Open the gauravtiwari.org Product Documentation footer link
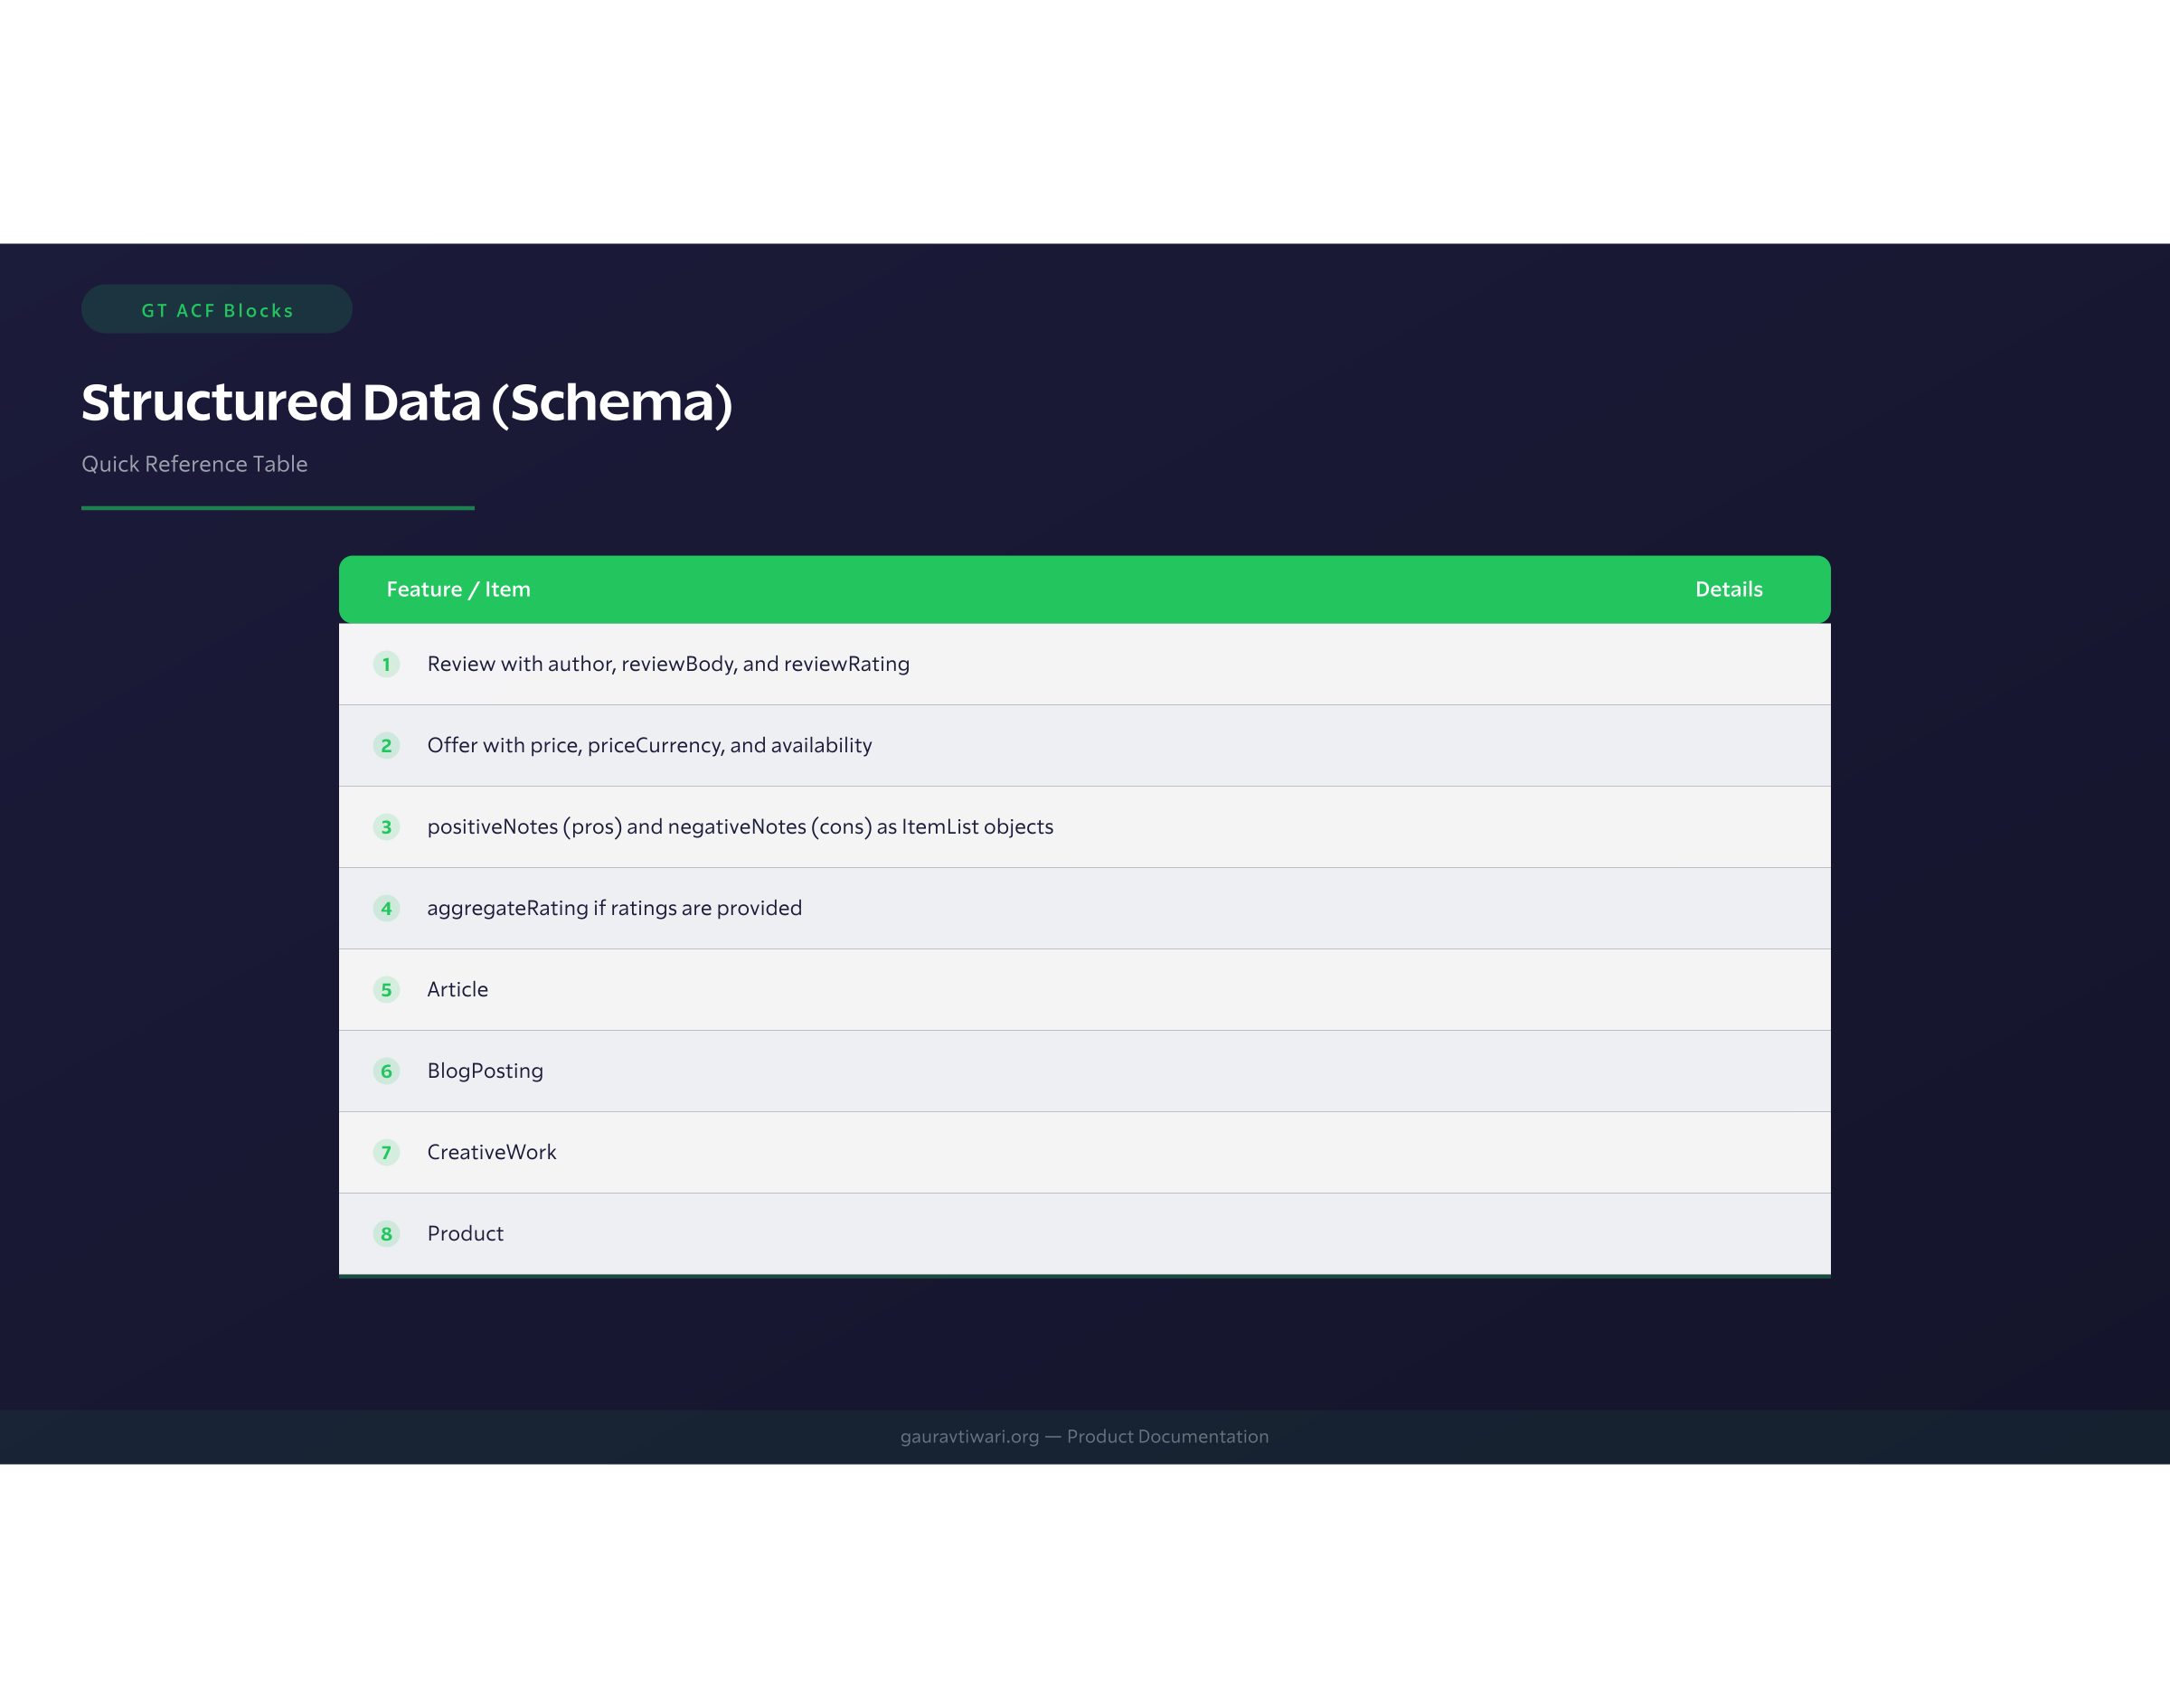This screenshot has height=1708, width=2170. click(x=1083, y=1436)
